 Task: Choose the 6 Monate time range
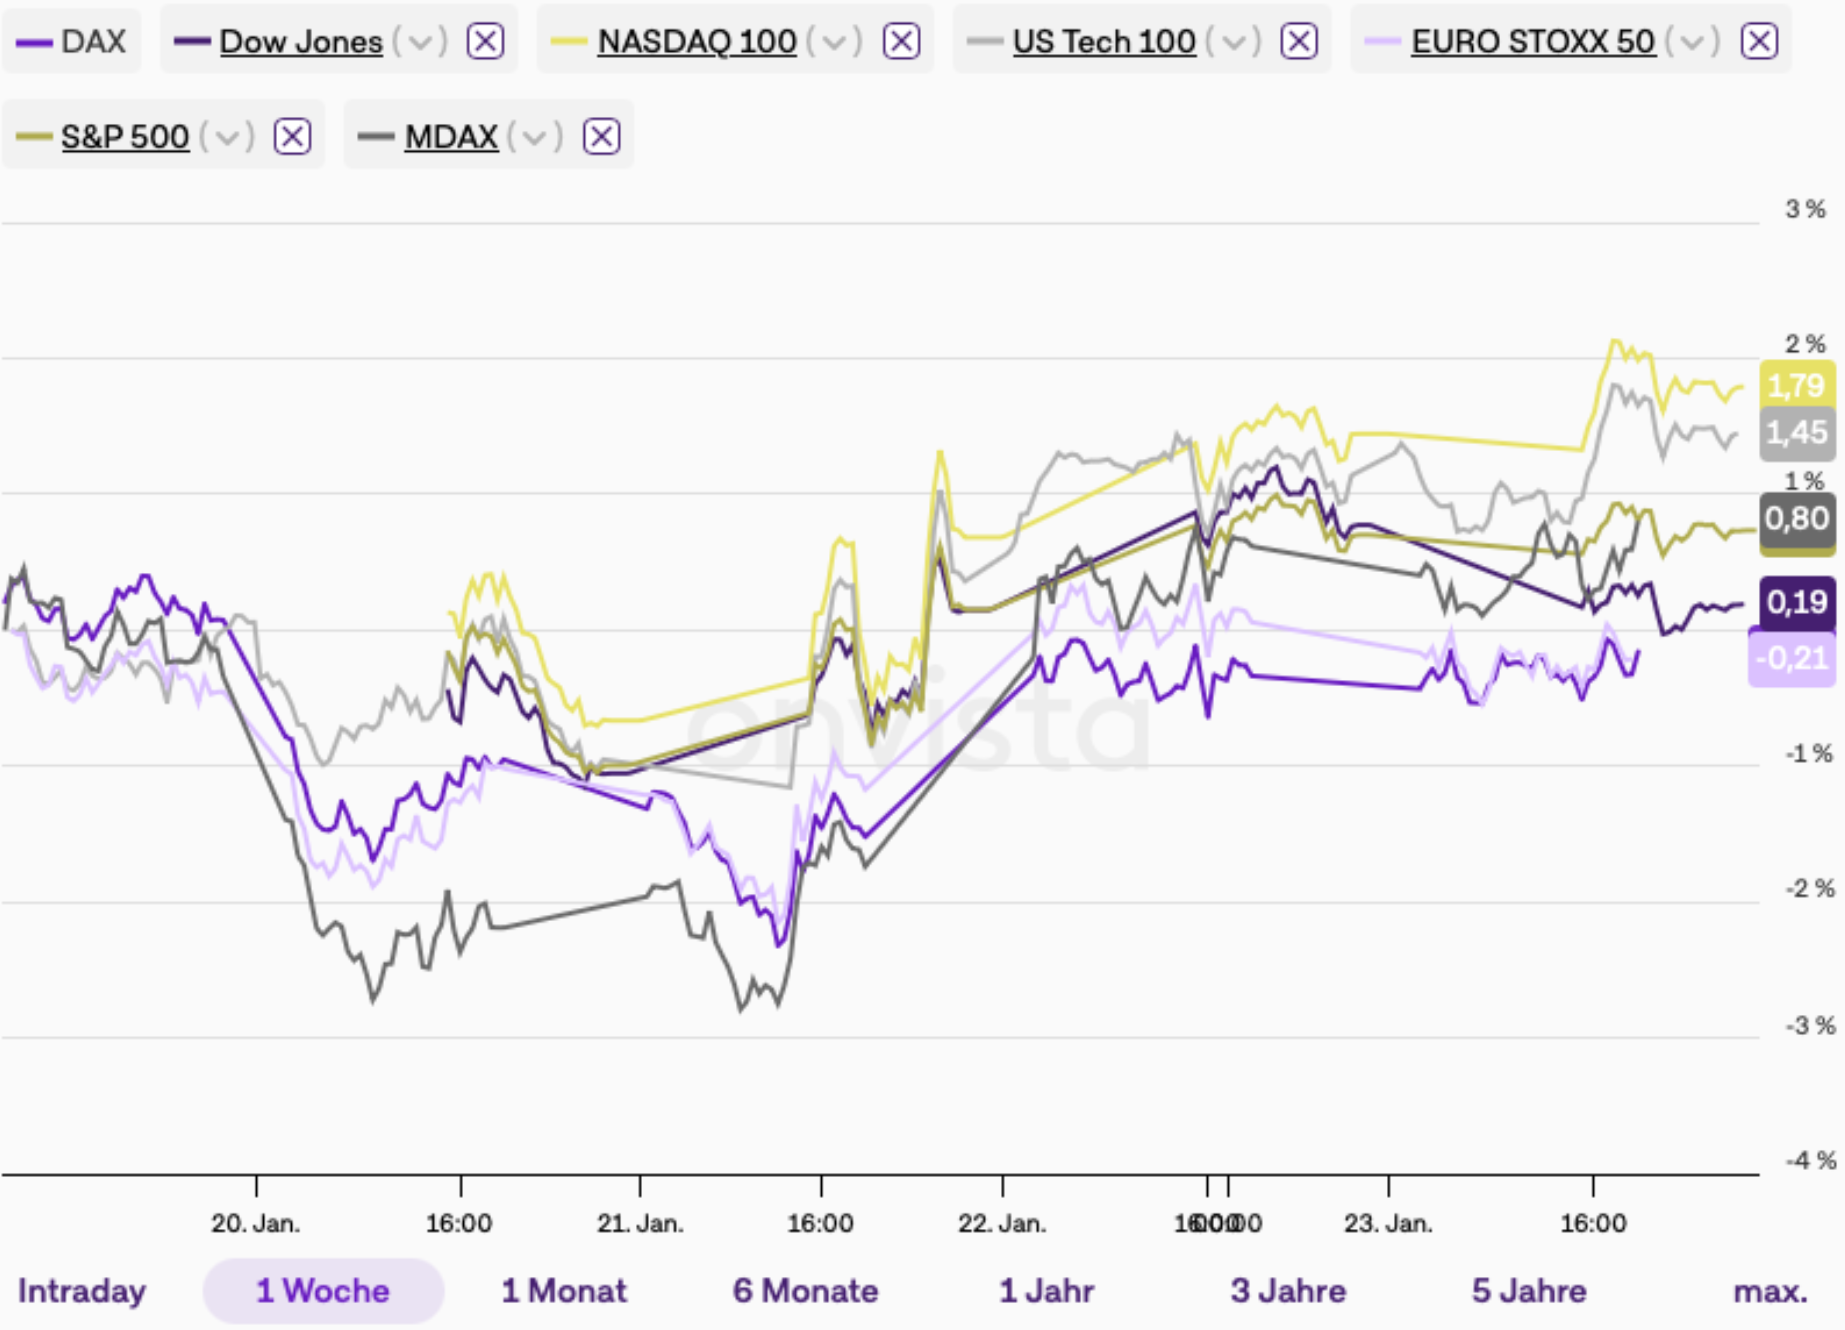coord(805,1291)
